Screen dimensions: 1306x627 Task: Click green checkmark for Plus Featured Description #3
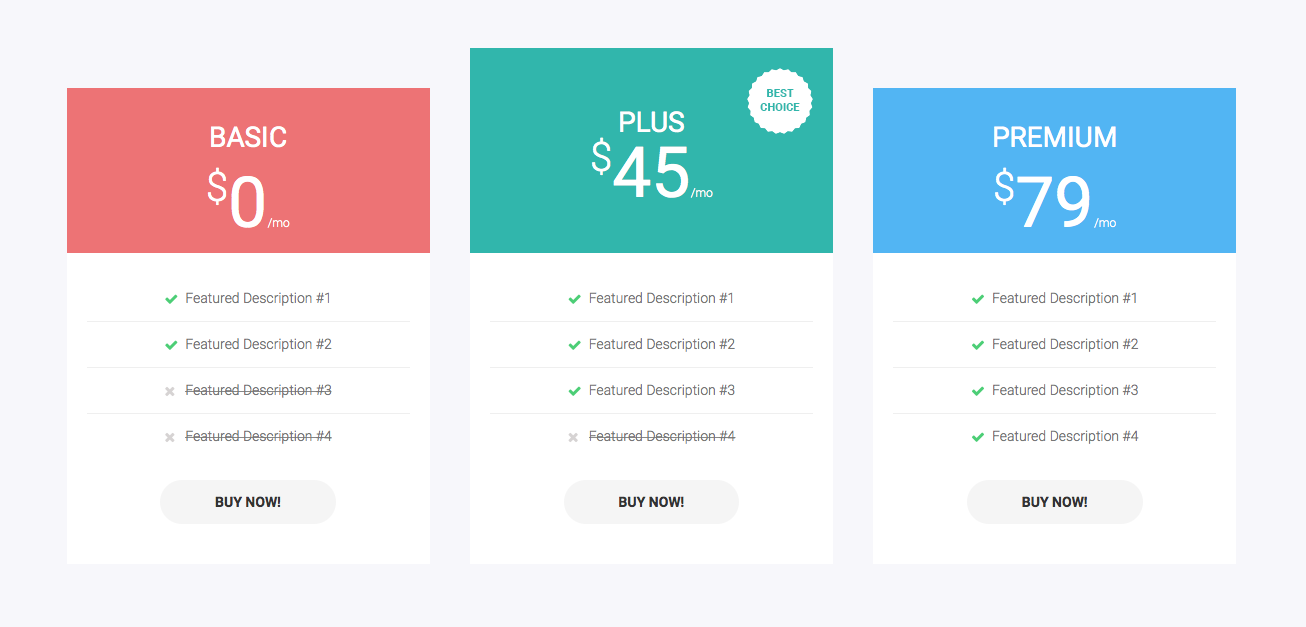[x=574, y=391]
